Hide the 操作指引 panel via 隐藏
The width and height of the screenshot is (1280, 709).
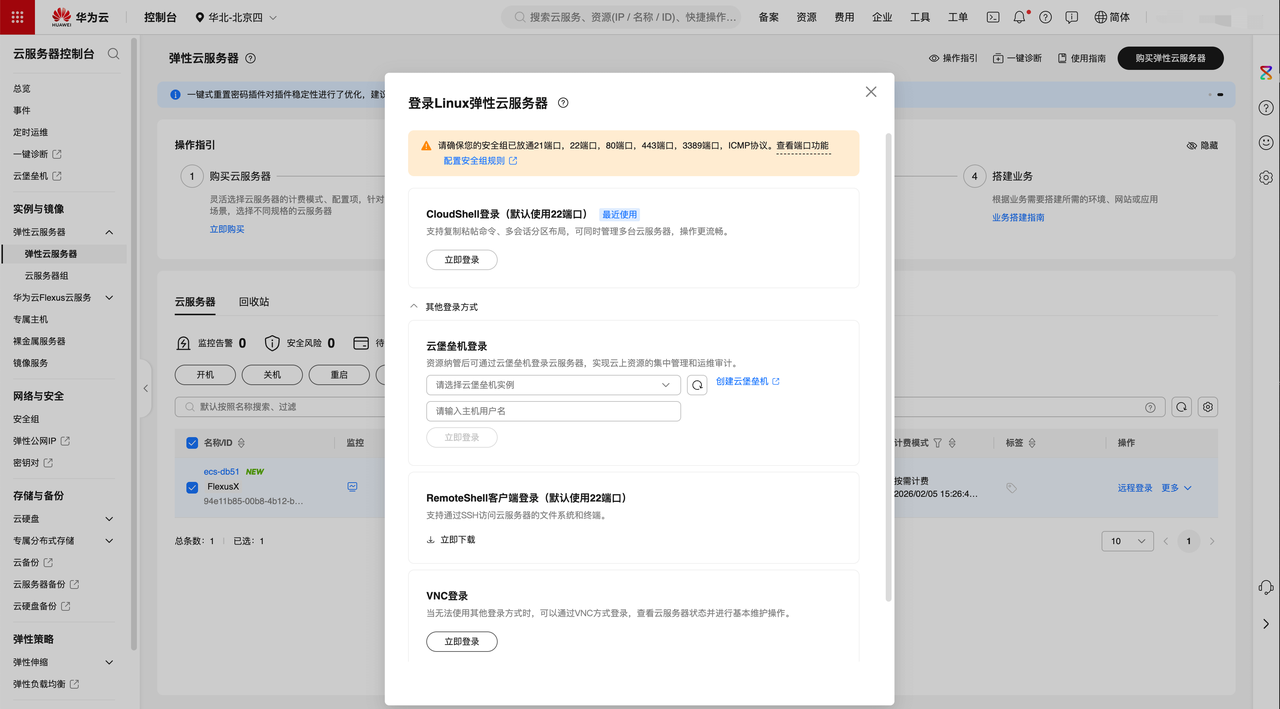point(1202,146)
